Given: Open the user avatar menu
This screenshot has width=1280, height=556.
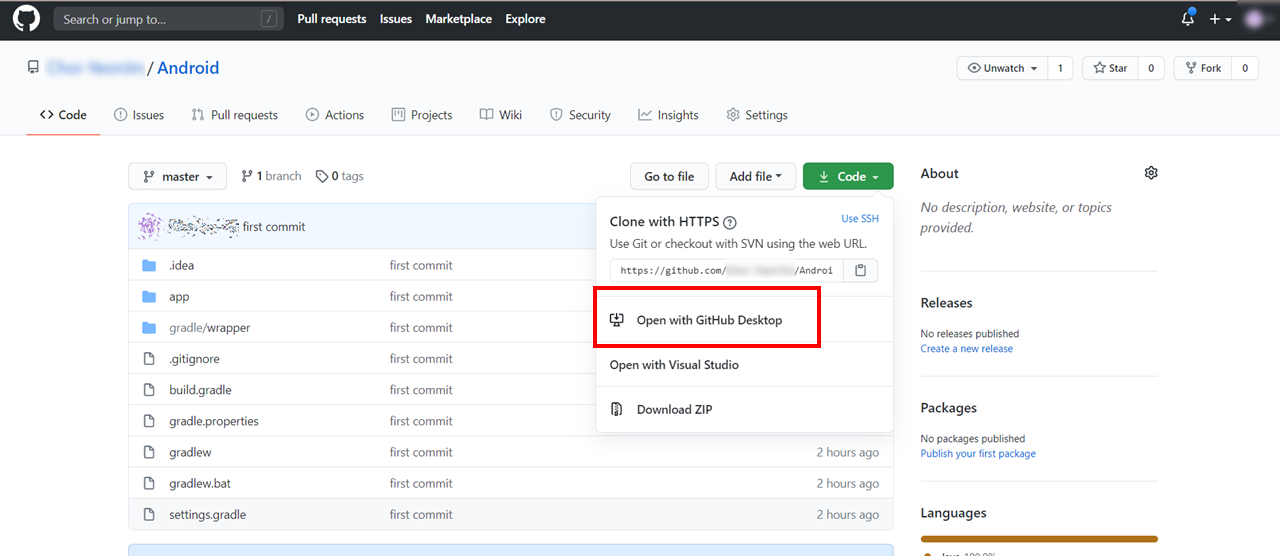Looking at the screenshot, I should 1256,19.
